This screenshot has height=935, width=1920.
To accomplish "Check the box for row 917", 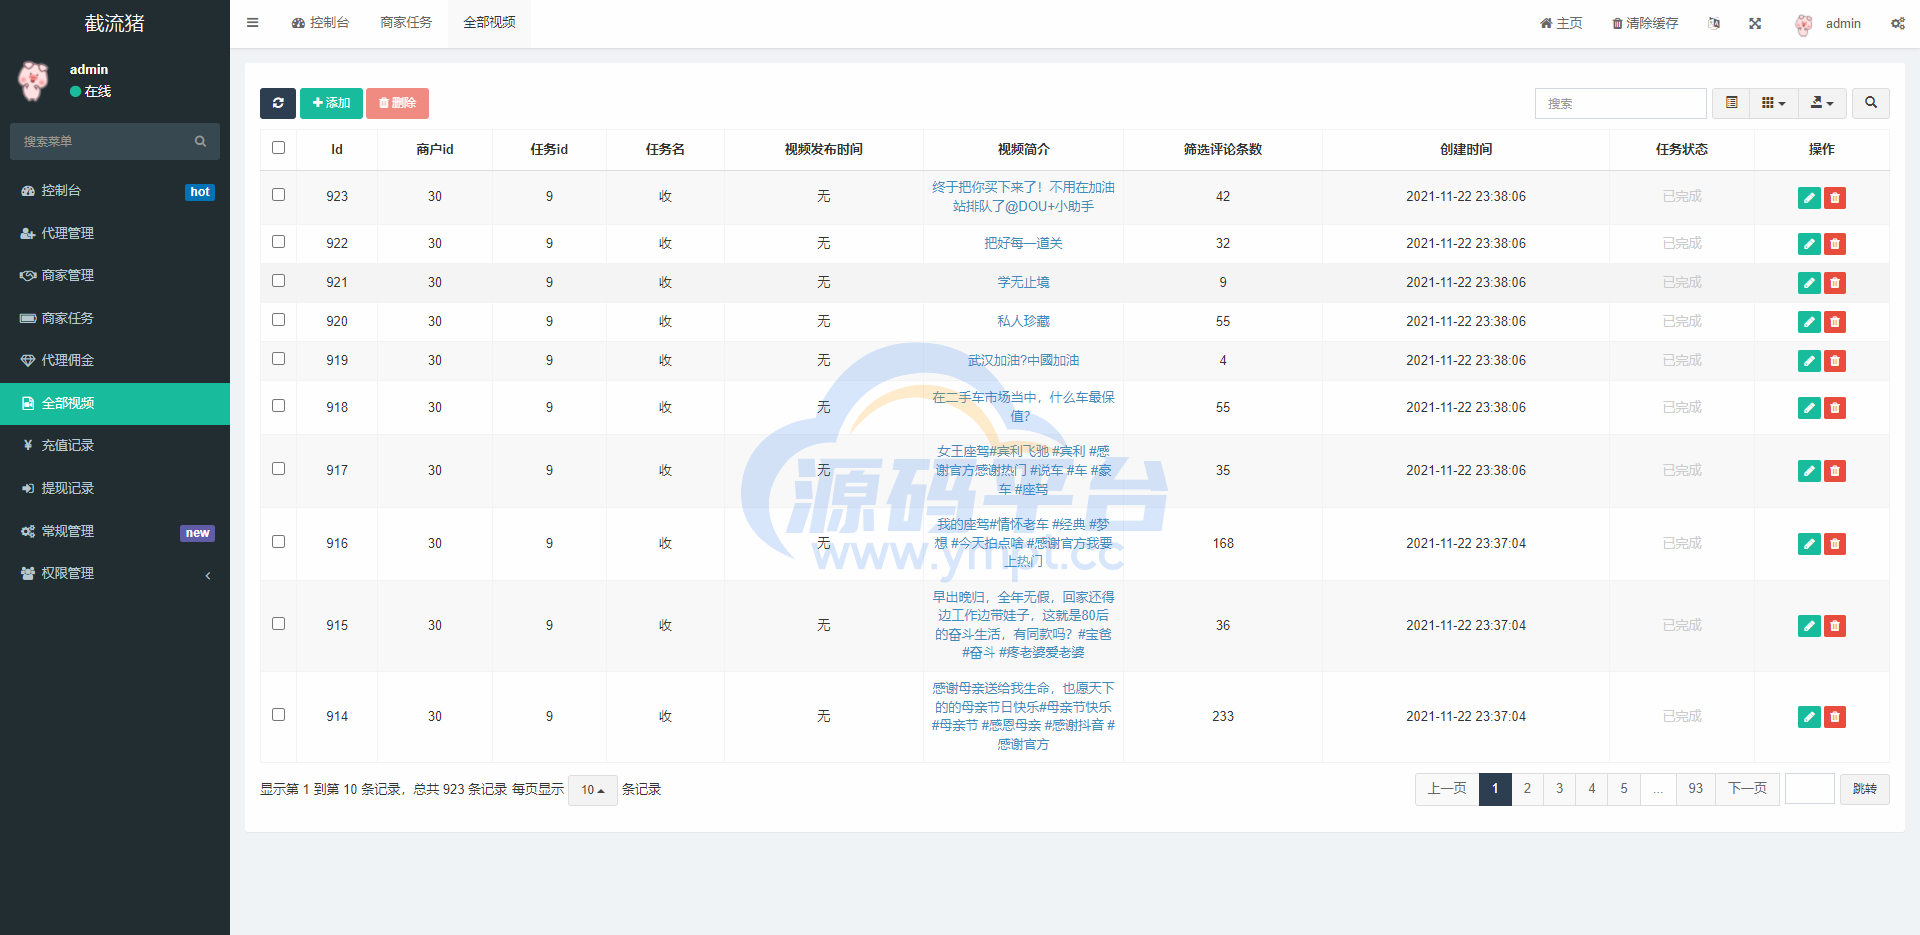I will click(278, 468).
